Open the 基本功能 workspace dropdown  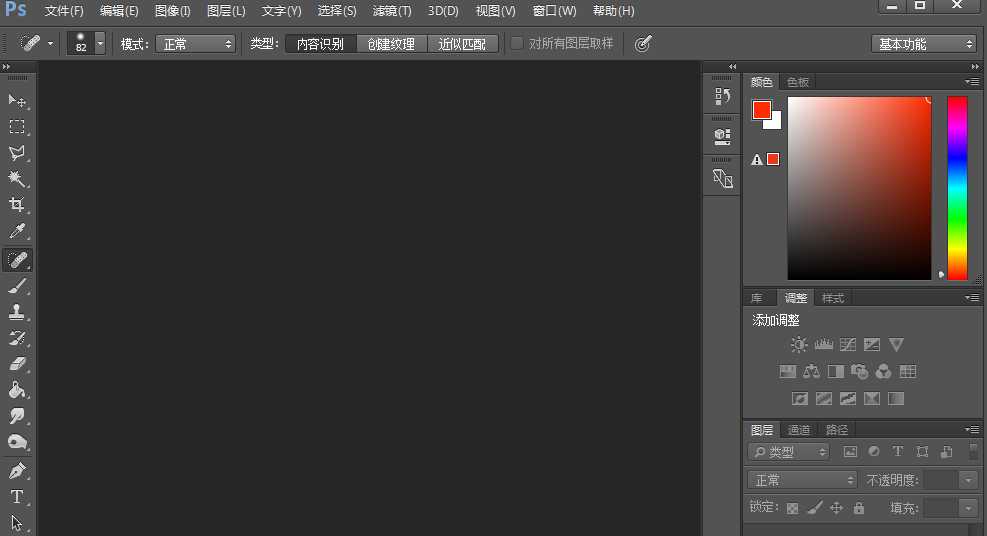923,44
